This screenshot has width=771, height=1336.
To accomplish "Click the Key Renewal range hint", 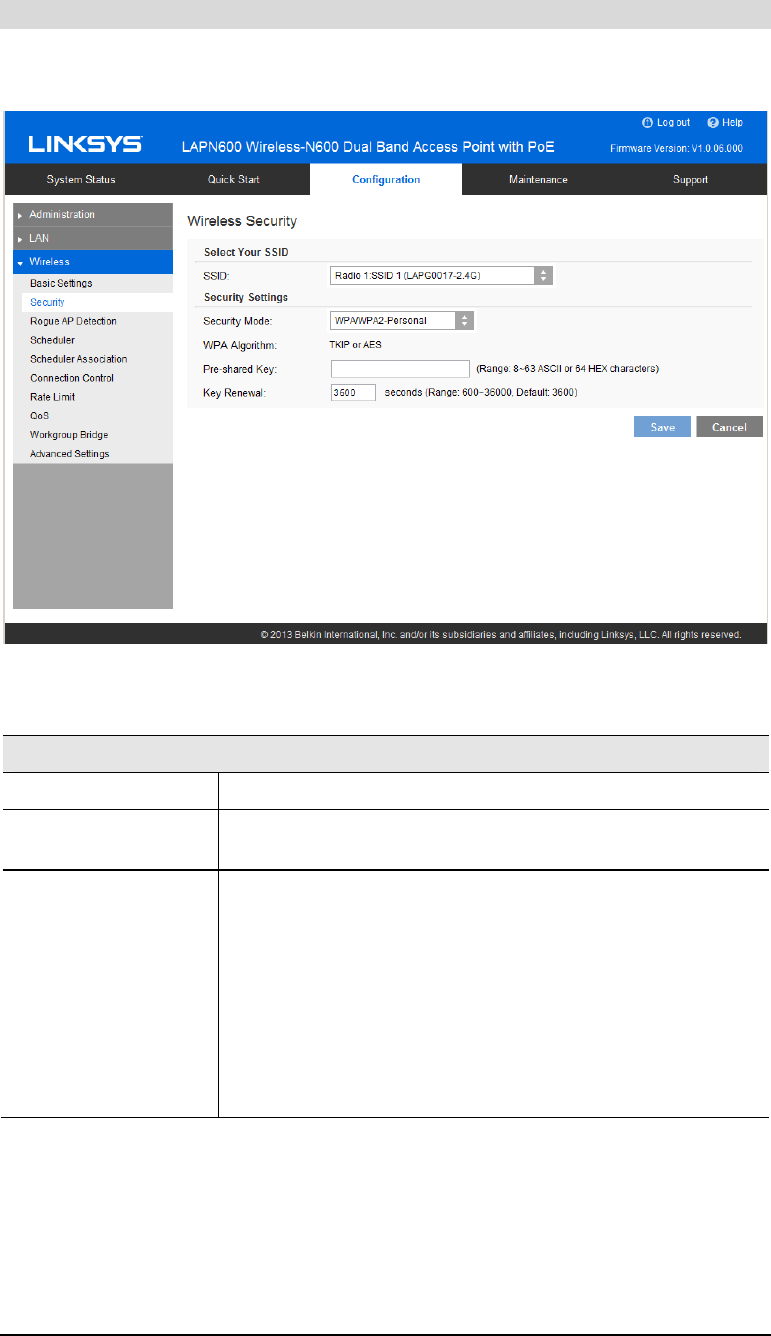I will (481, 392).
